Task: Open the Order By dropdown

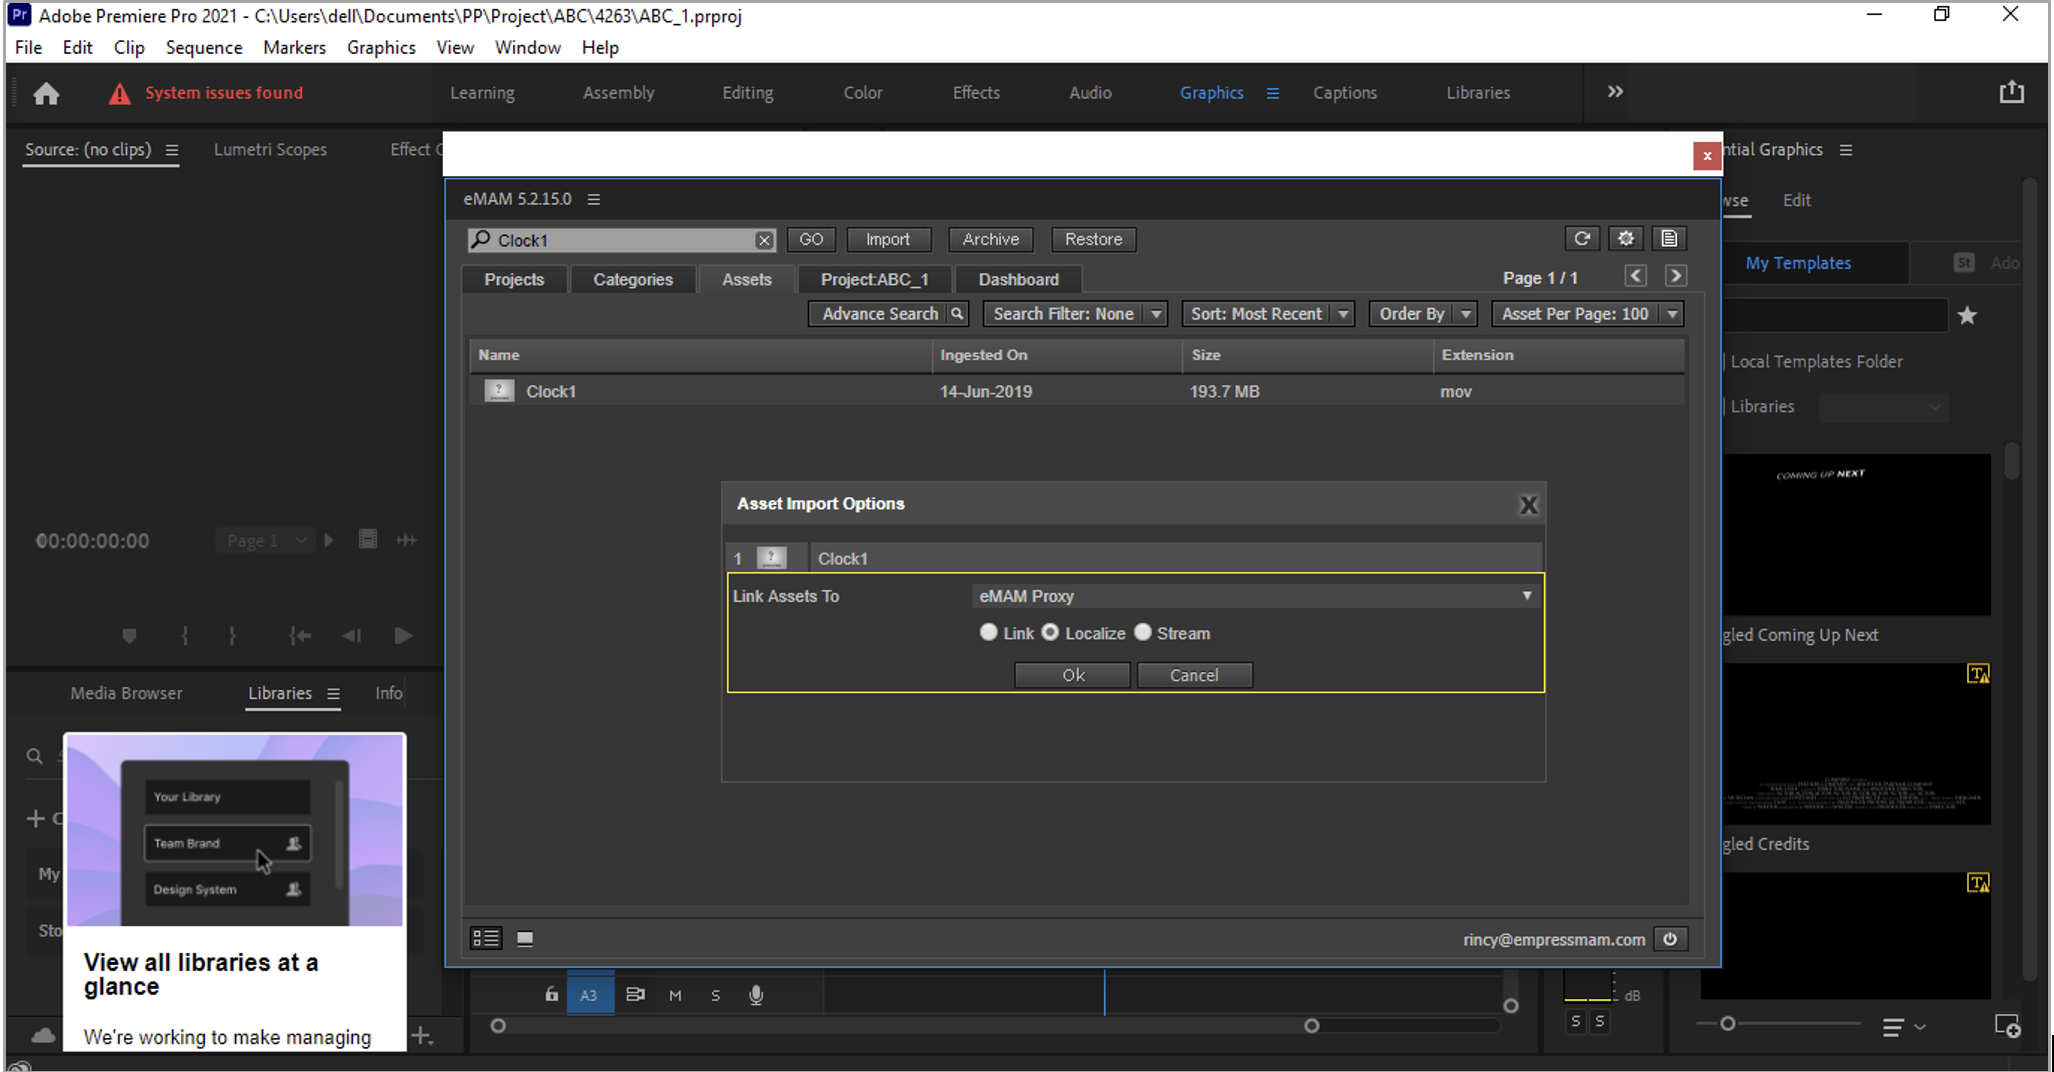Action: [1423, 314]
